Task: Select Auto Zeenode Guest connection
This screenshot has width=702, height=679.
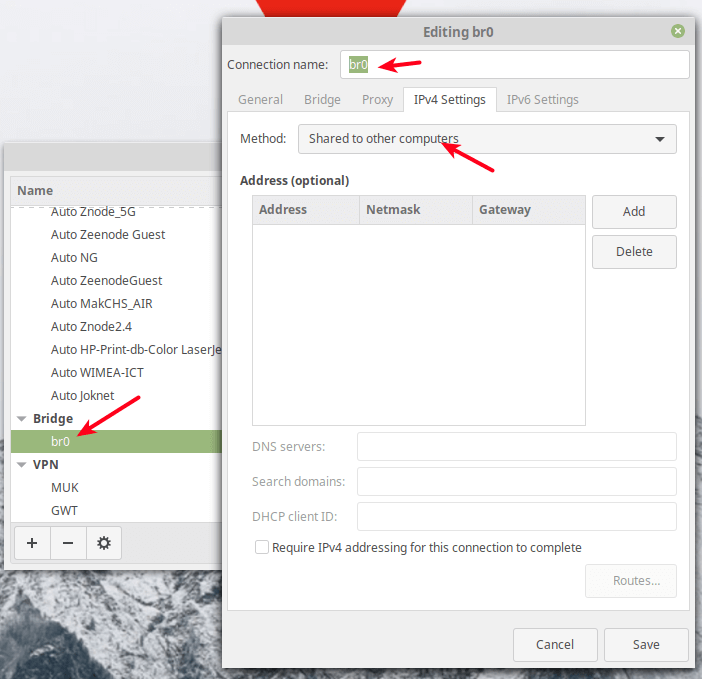Action: pos(116,235)
